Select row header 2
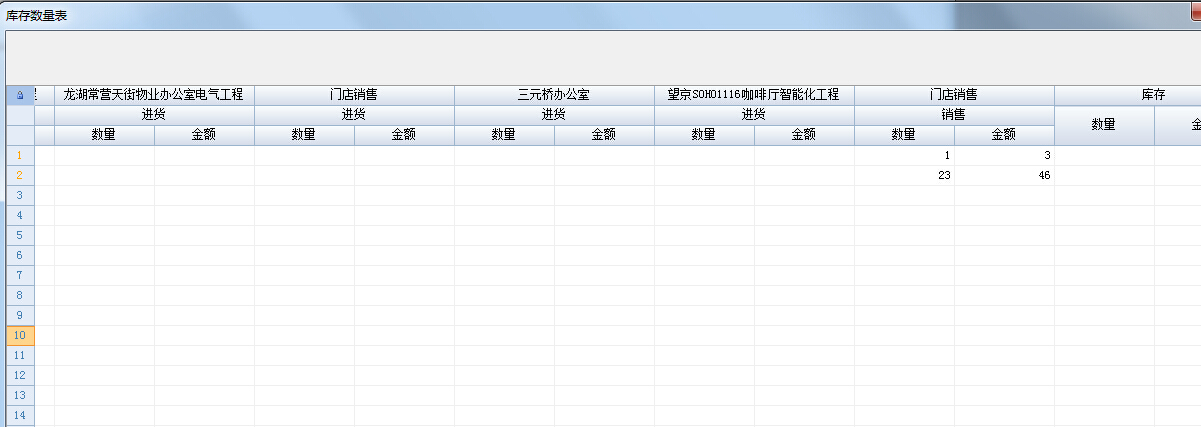Viewport: 1201px width, 427px height. click(20, 175)
